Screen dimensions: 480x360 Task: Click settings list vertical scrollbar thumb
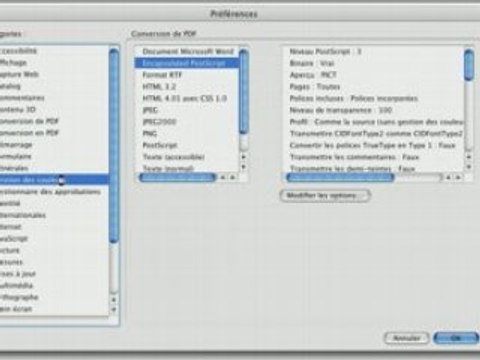469,65
